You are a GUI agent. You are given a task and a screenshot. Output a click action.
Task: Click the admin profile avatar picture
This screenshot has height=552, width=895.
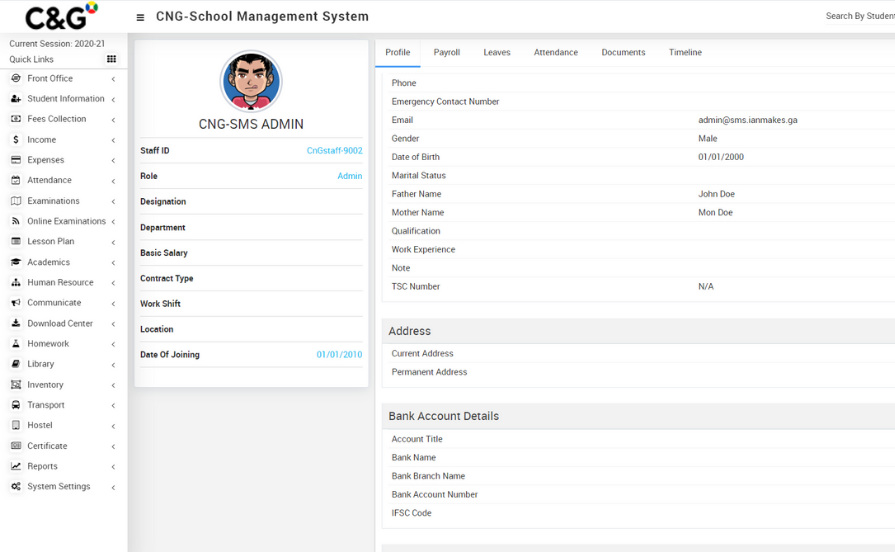[x=251, y=82]
